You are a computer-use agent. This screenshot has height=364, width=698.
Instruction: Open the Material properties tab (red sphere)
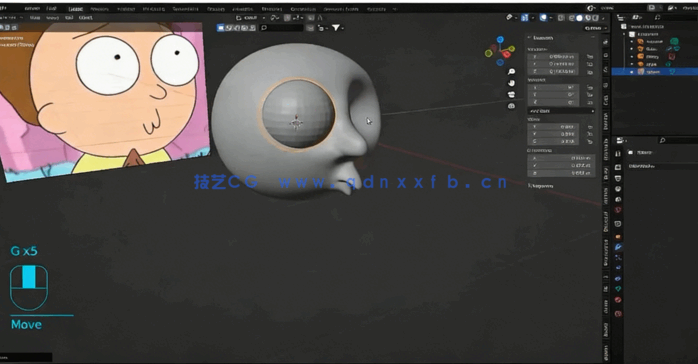click(618, 300)
